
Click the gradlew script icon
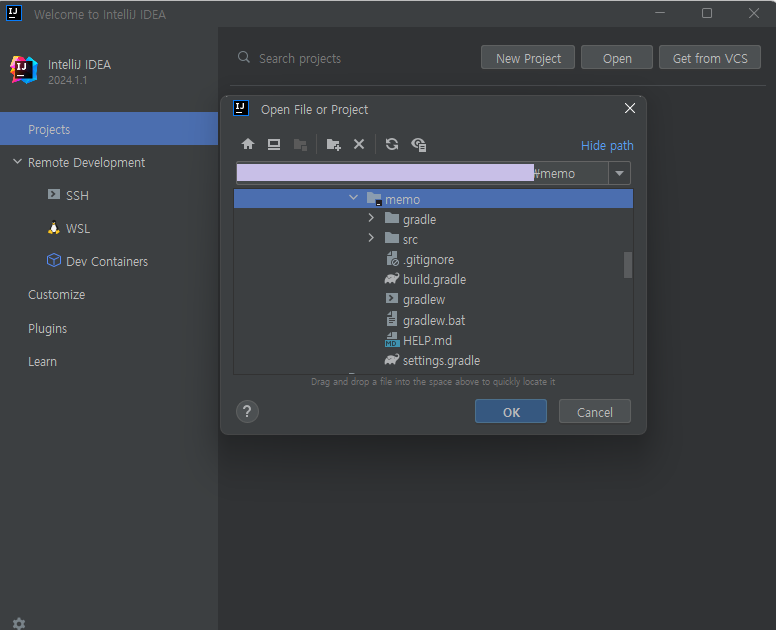(x=391, y=298)
